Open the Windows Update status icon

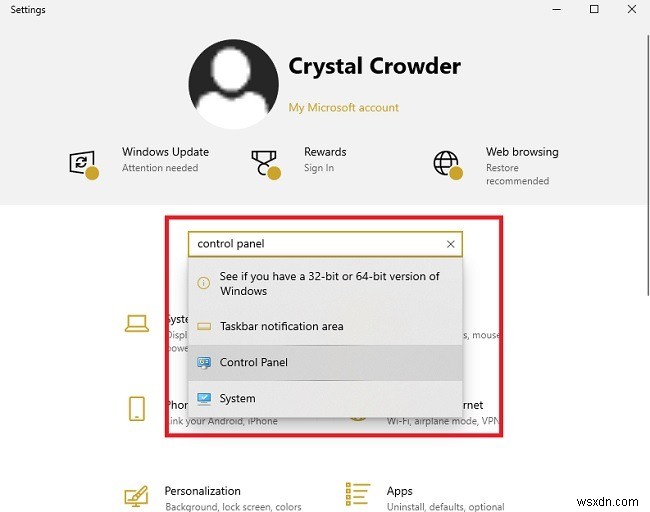84,165
